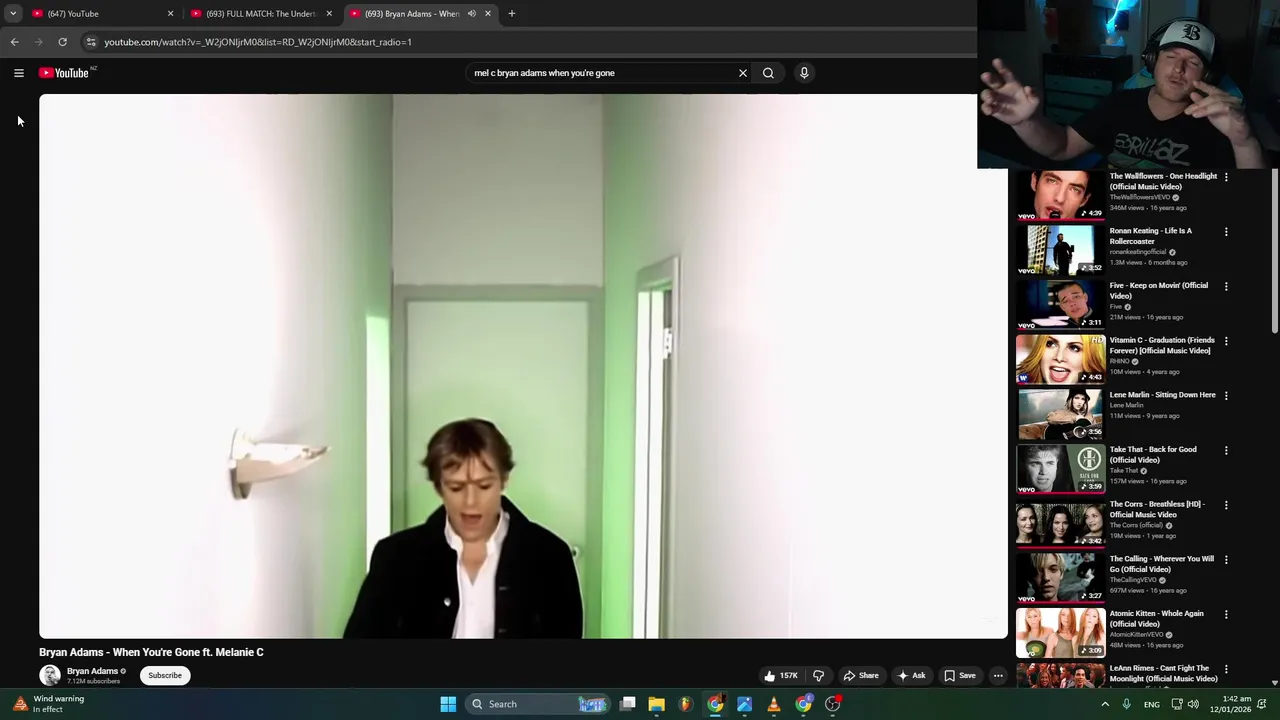
Task: Open a new browser tab
Action: pos(511,14)
